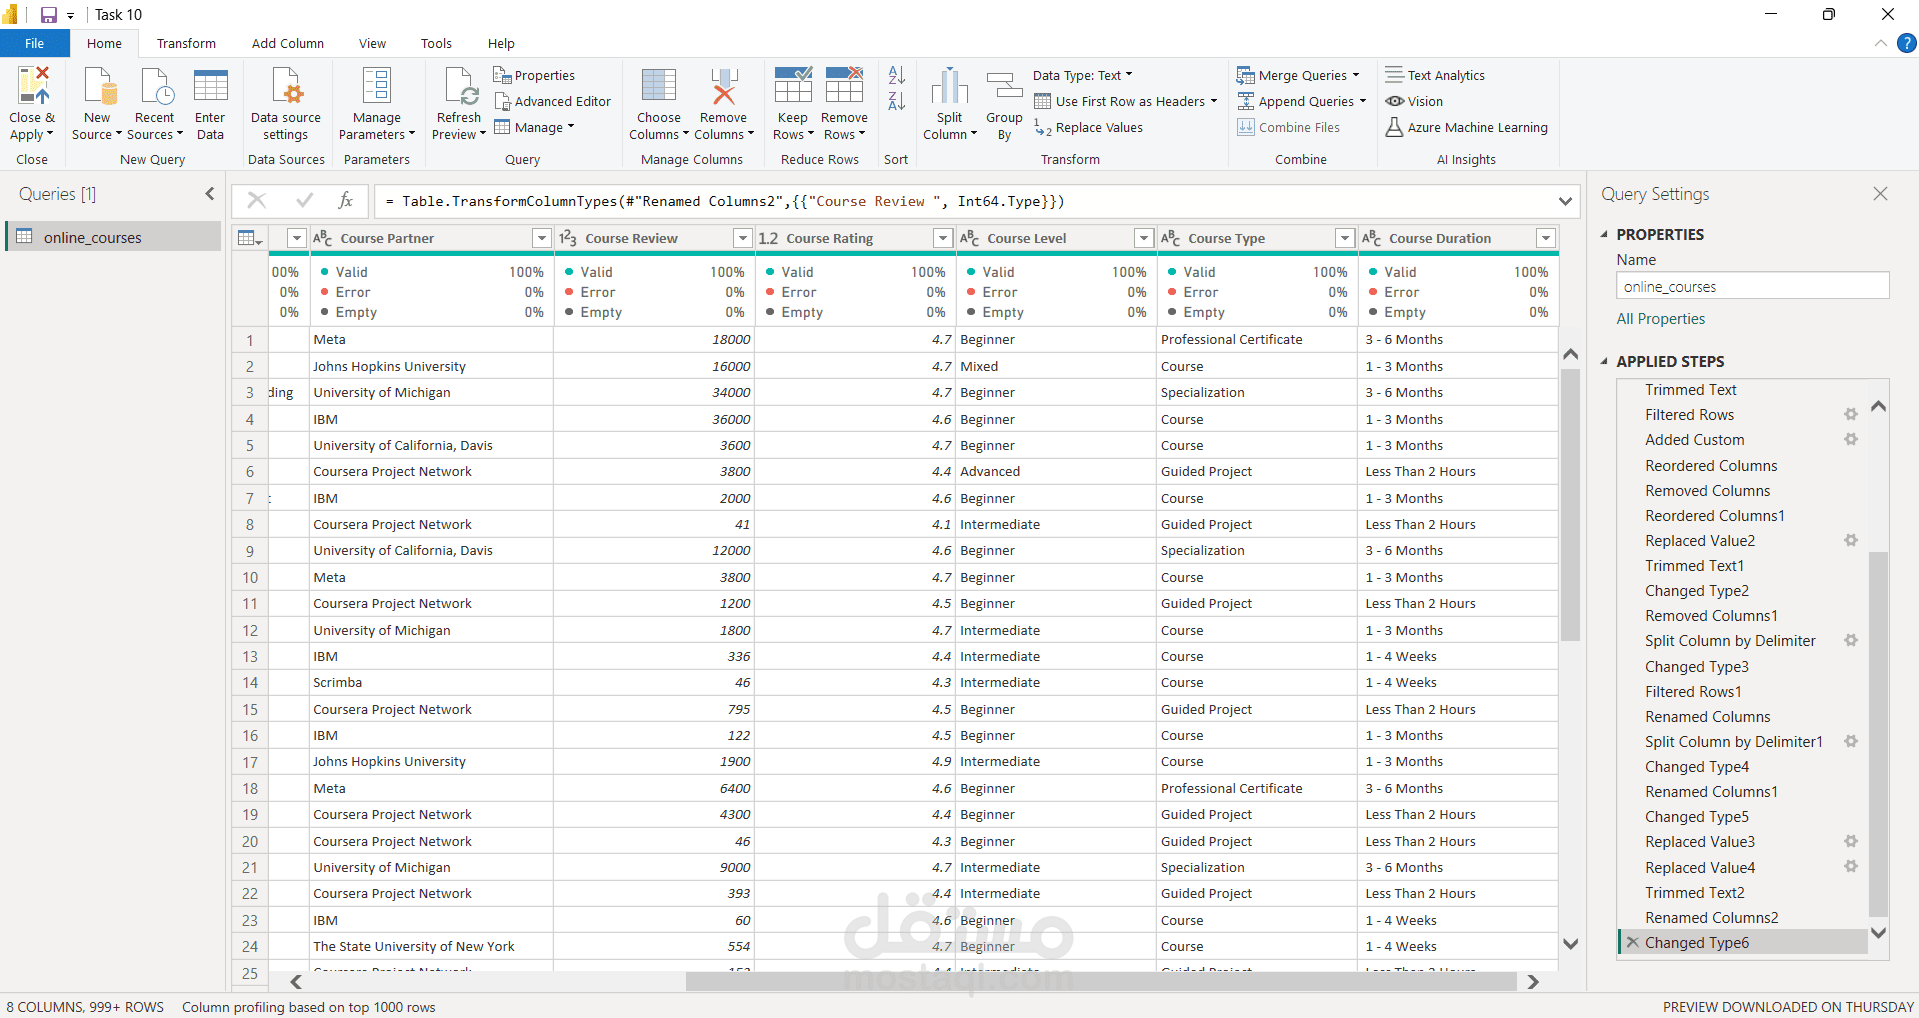
Task: Open settings gear for Filtered Rows step
Action: click(x=1851, y=415)
